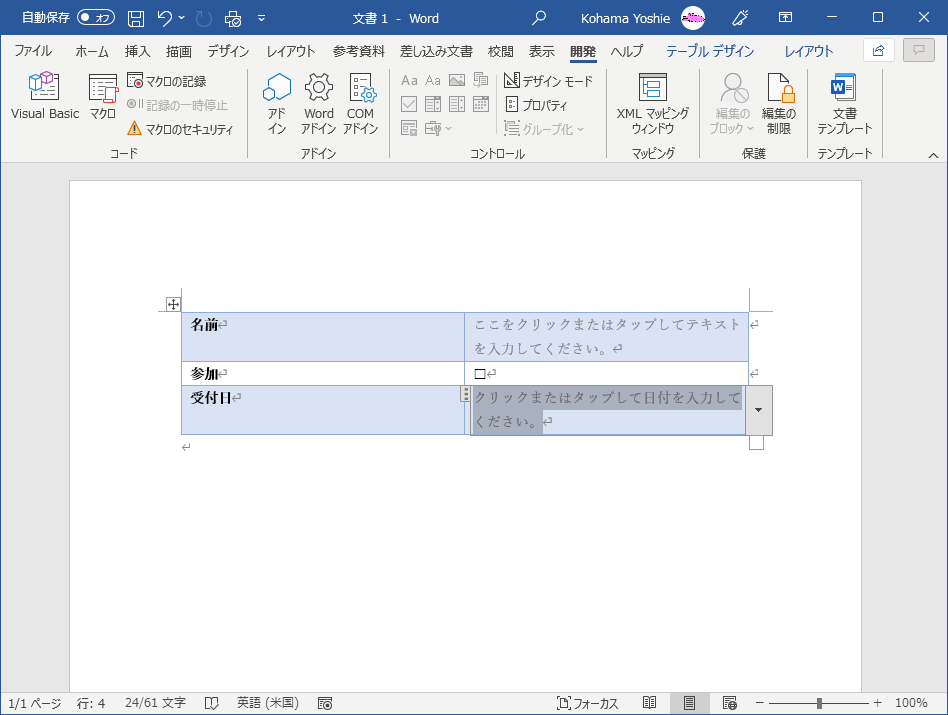Viewport: 948px width, 715px height.
Task: Insert combo box content control
Action: coord(433,105)
